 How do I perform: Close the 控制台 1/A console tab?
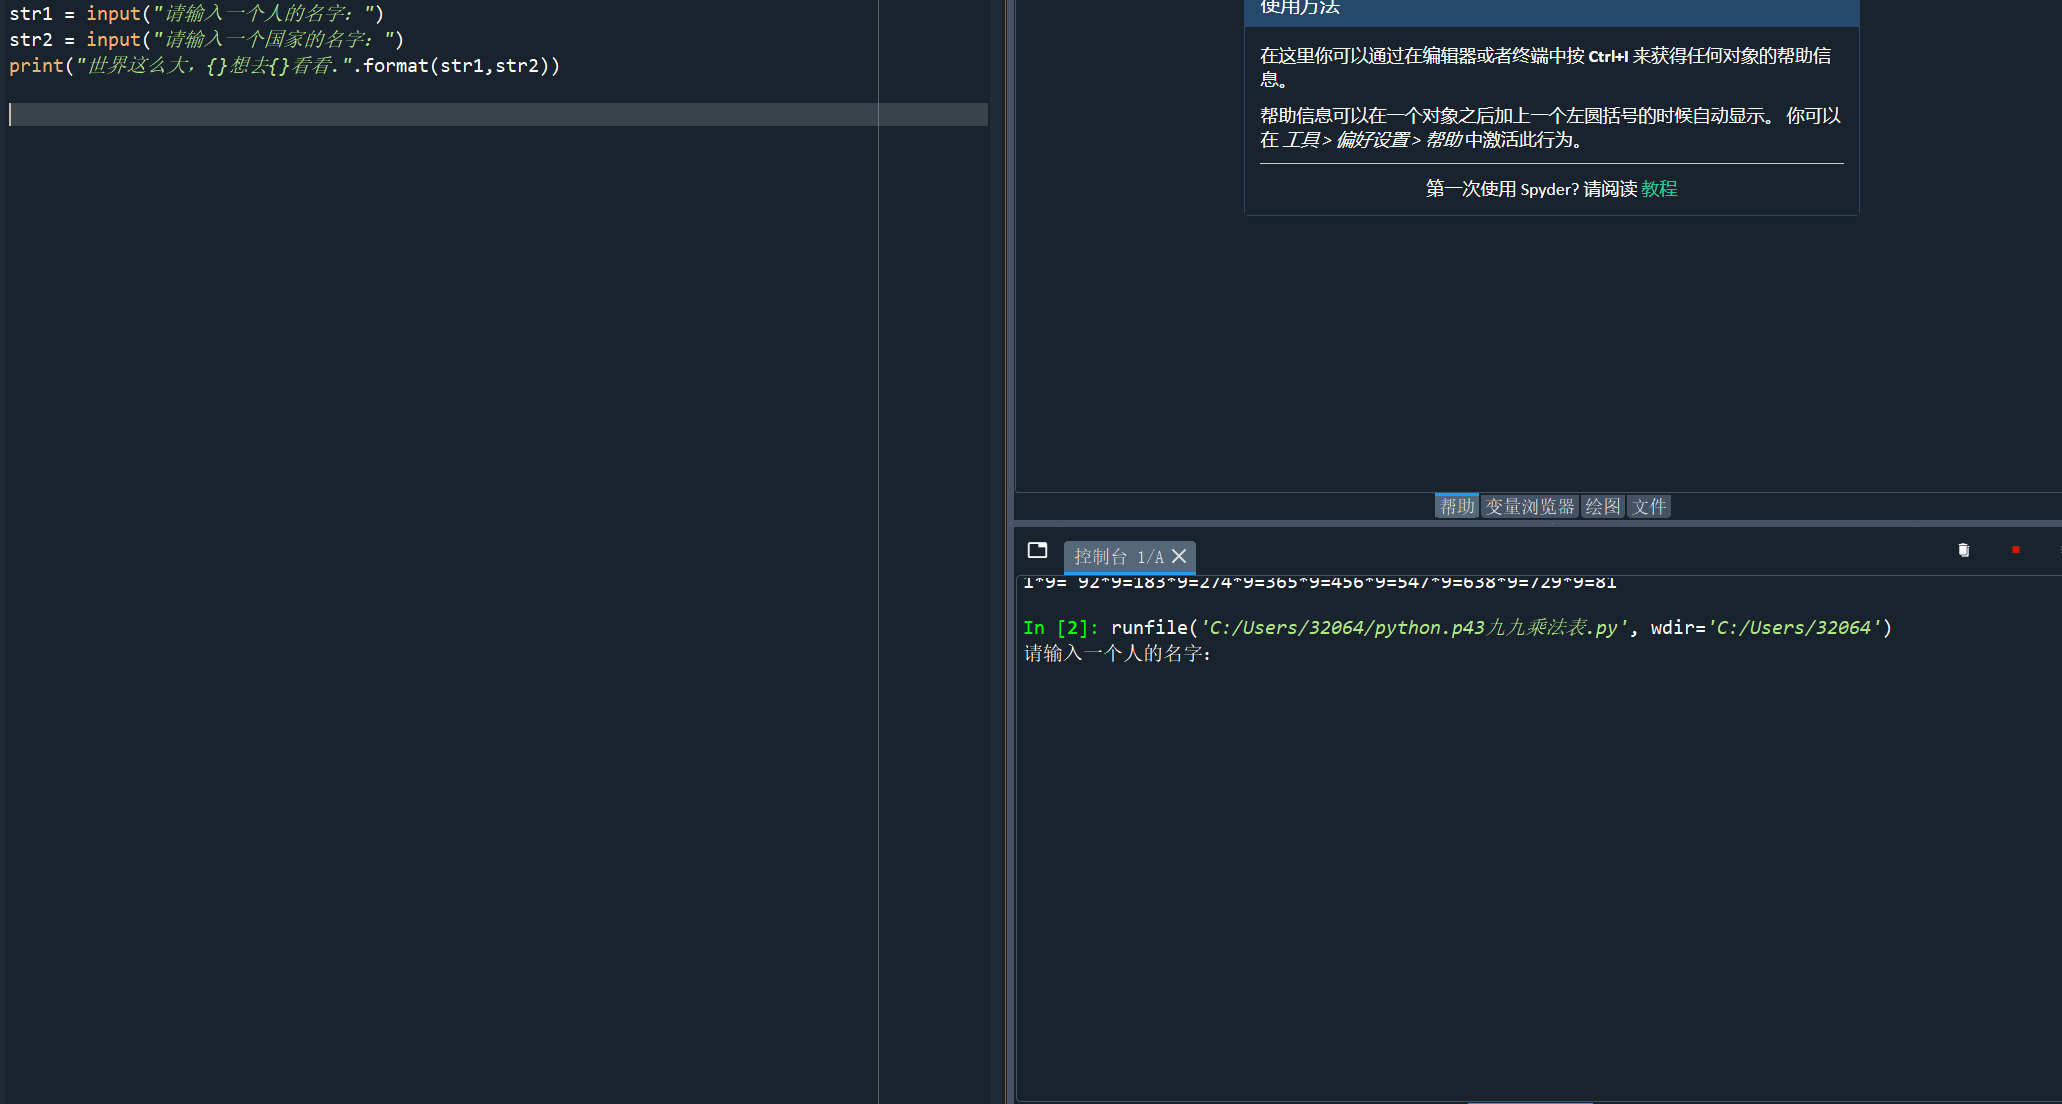tap(1179, 556)
